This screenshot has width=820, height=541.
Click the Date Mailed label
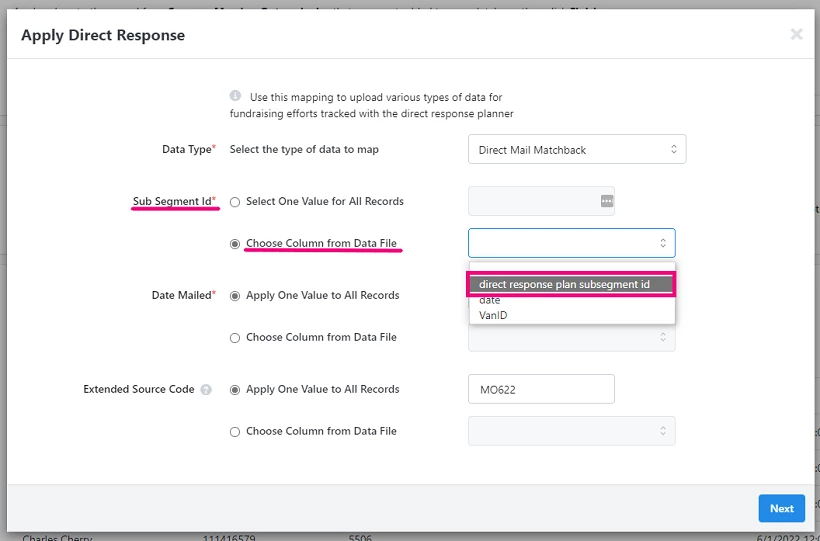click(184, 295)
